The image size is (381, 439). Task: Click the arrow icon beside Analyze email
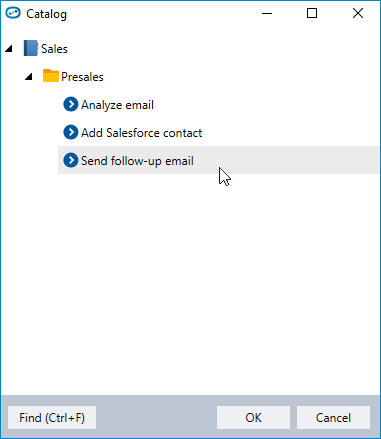click(71, 104)
